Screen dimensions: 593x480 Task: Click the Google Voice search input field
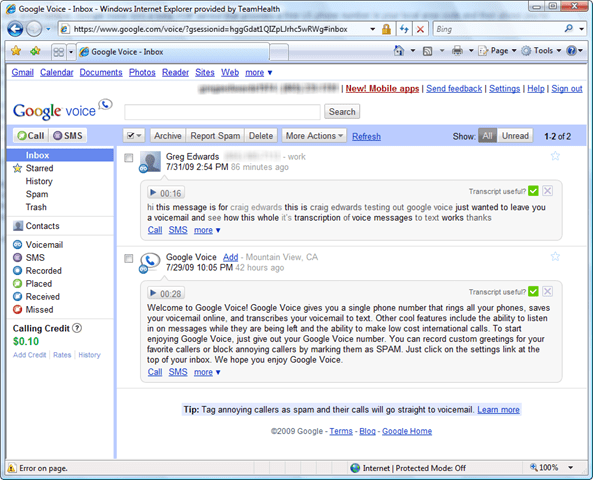click(x=222, y=112)
